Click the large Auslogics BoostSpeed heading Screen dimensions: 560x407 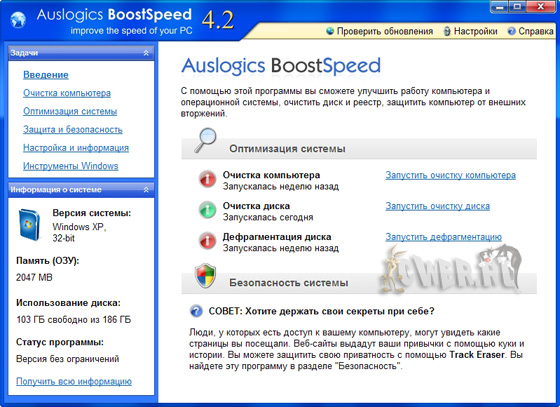(281, 66)
